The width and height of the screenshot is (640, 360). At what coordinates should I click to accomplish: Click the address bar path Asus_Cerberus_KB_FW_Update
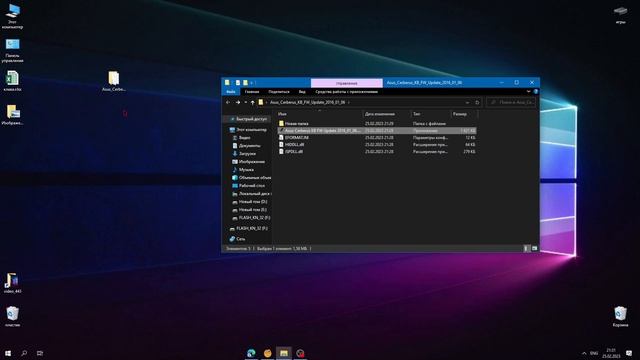coord(307,102)
